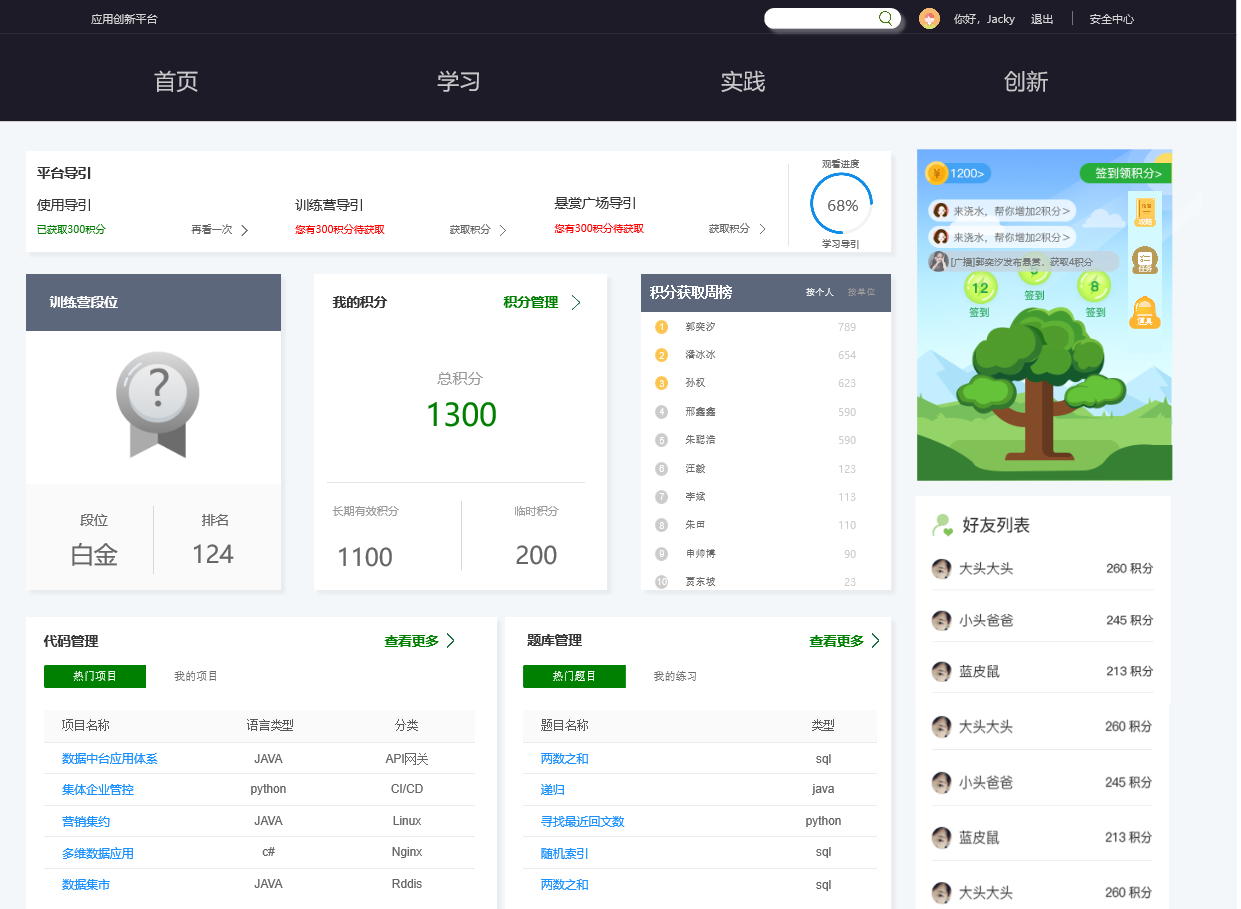Click the tree in the points game

coord(1043,385)
